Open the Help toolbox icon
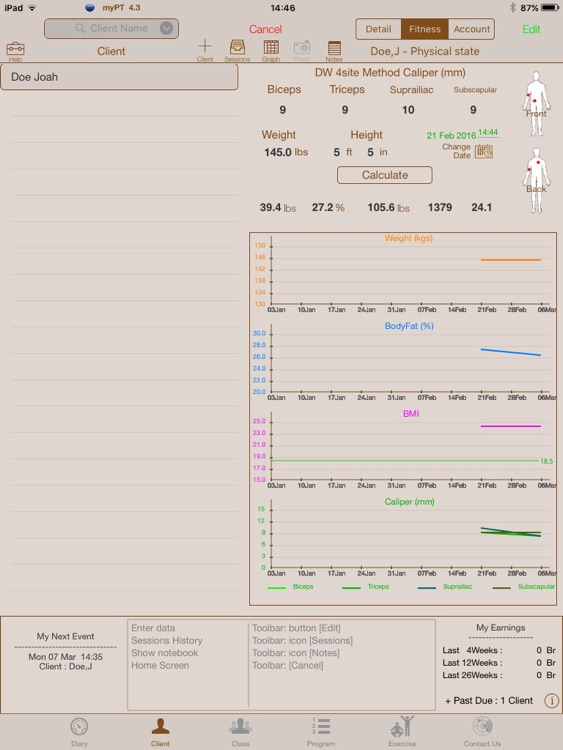Screen dimensions: 563x750 coord(15,50)
